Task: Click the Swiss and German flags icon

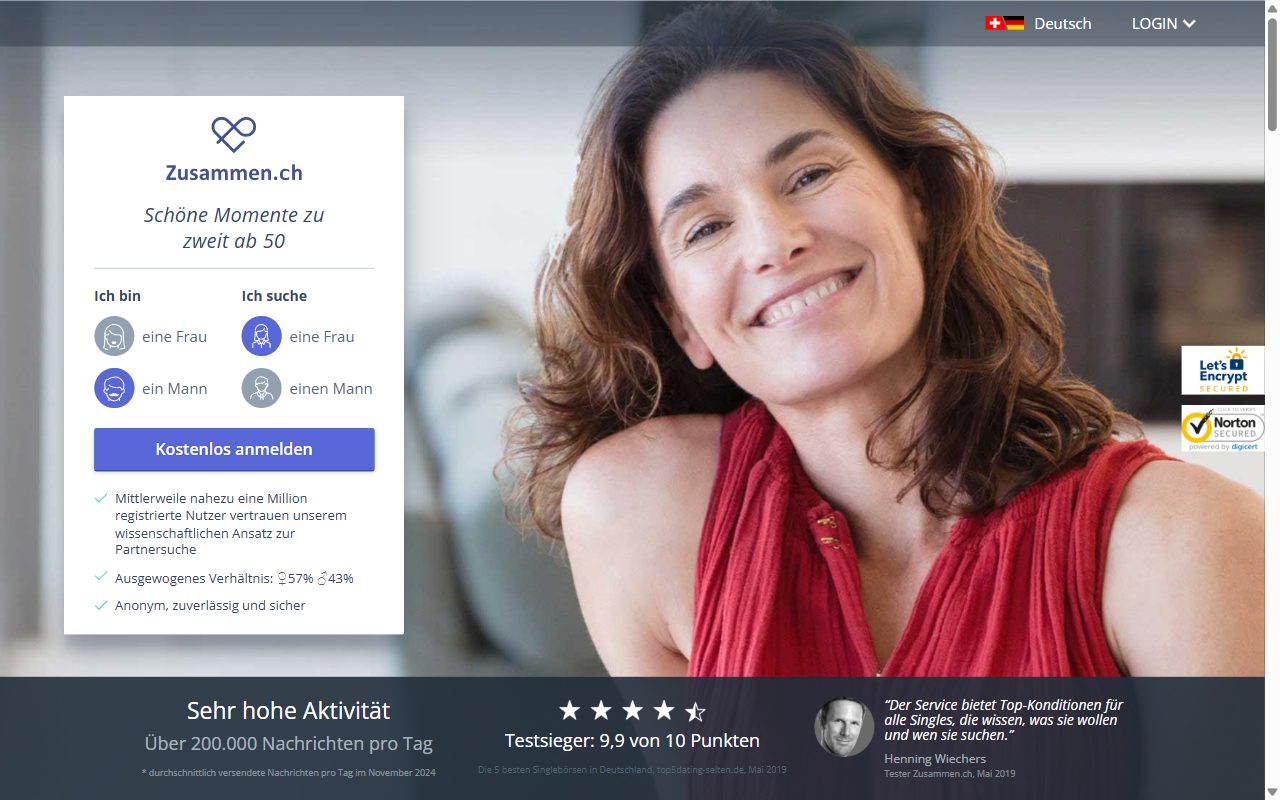Action: tap(1005, 23)
